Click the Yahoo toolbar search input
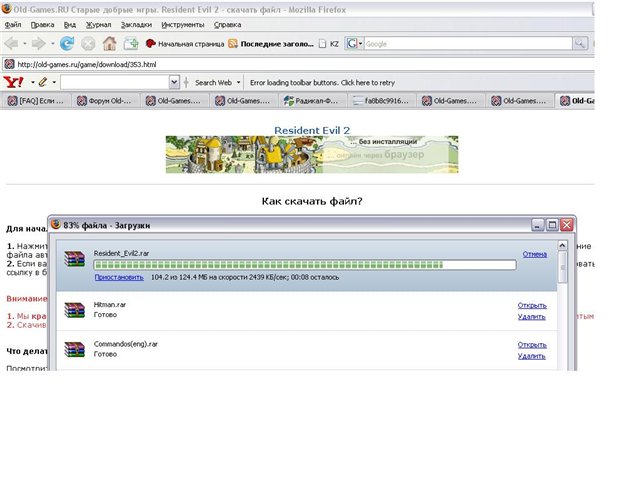 pos(115,82)
